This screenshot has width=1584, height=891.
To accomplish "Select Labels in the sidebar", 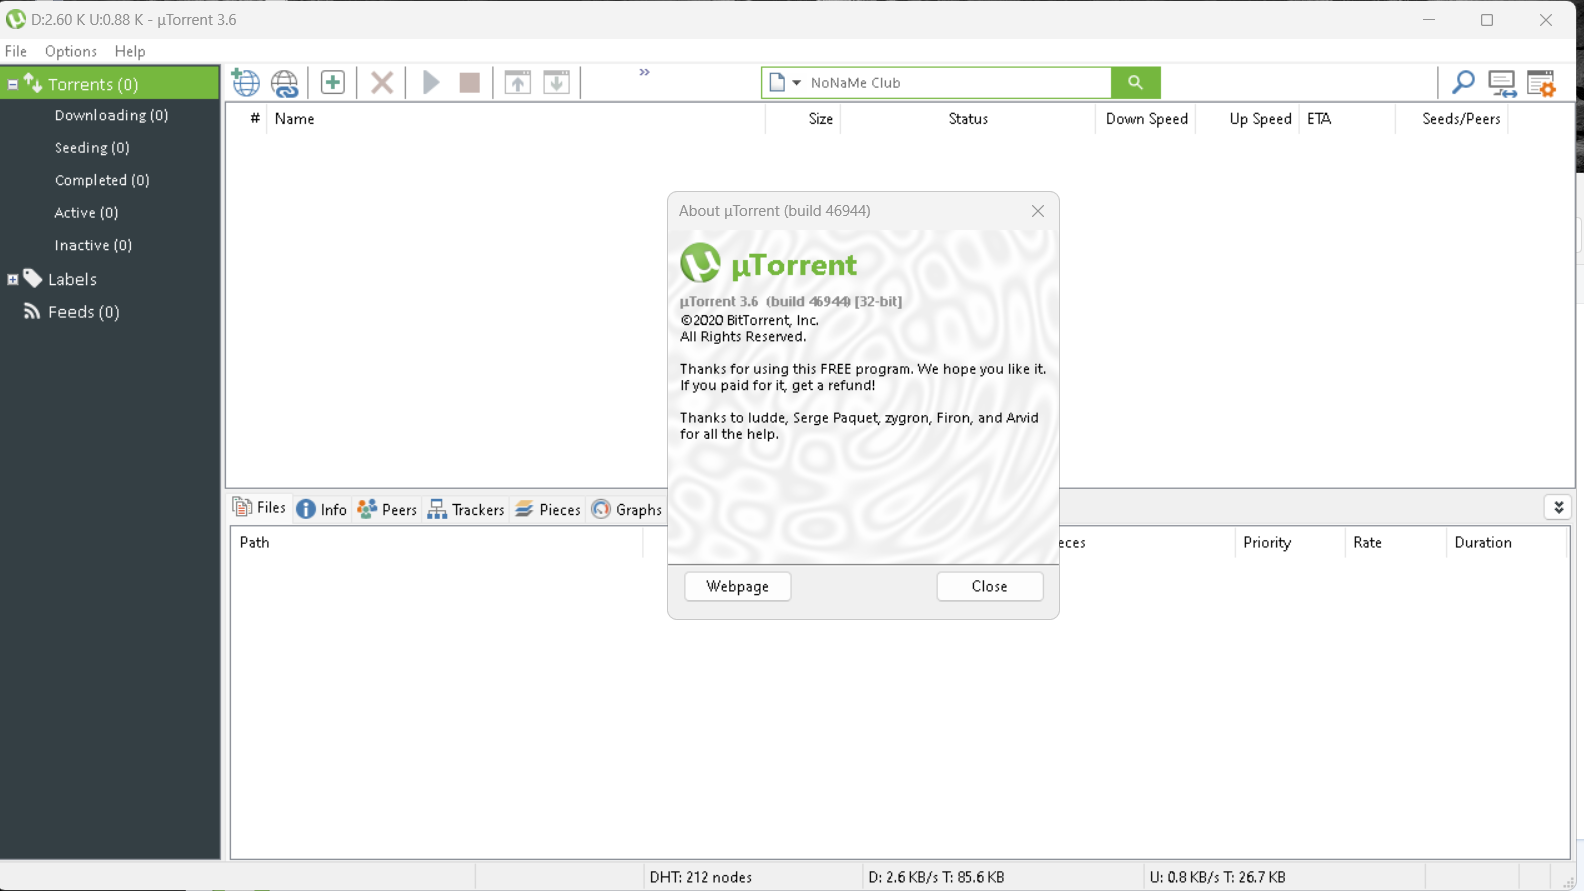I will (72, 280).
